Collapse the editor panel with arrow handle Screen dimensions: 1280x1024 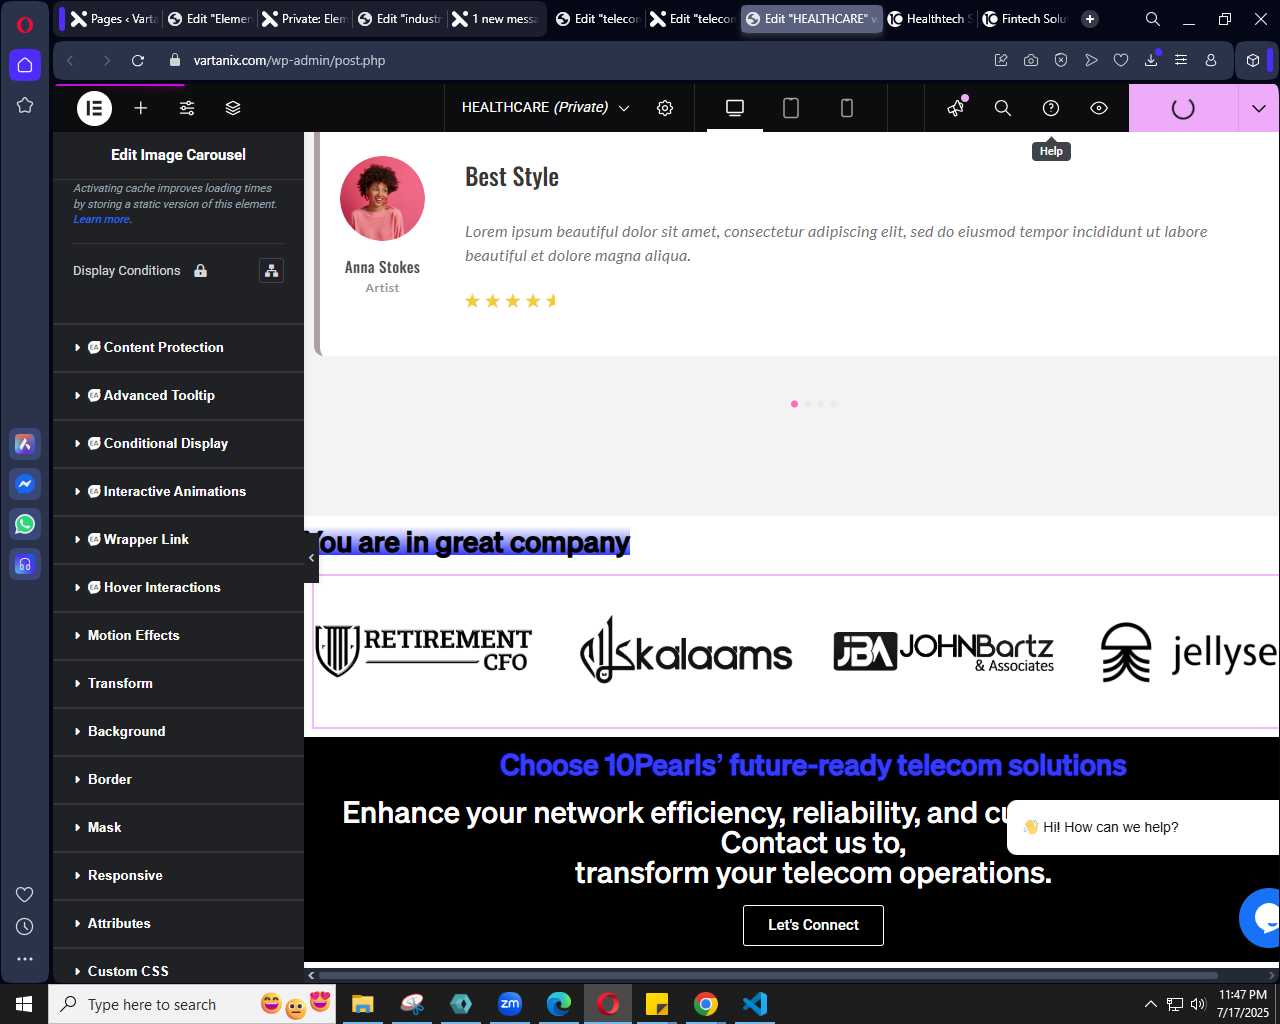click(x=311, y=558)
